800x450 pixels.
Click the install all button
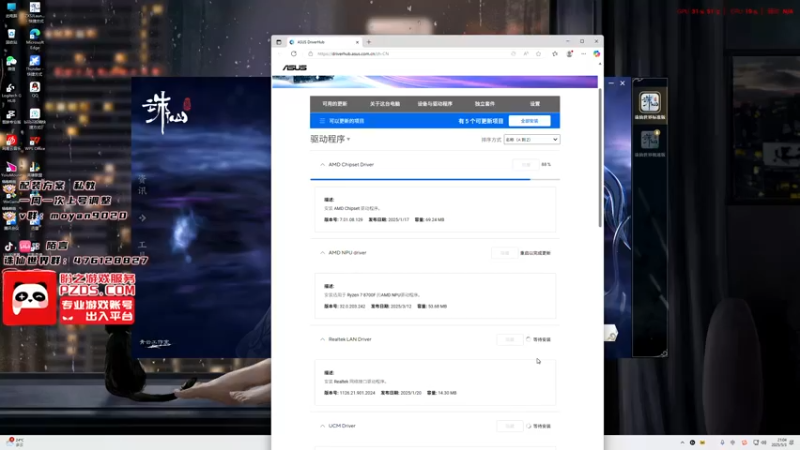point(529,121)
